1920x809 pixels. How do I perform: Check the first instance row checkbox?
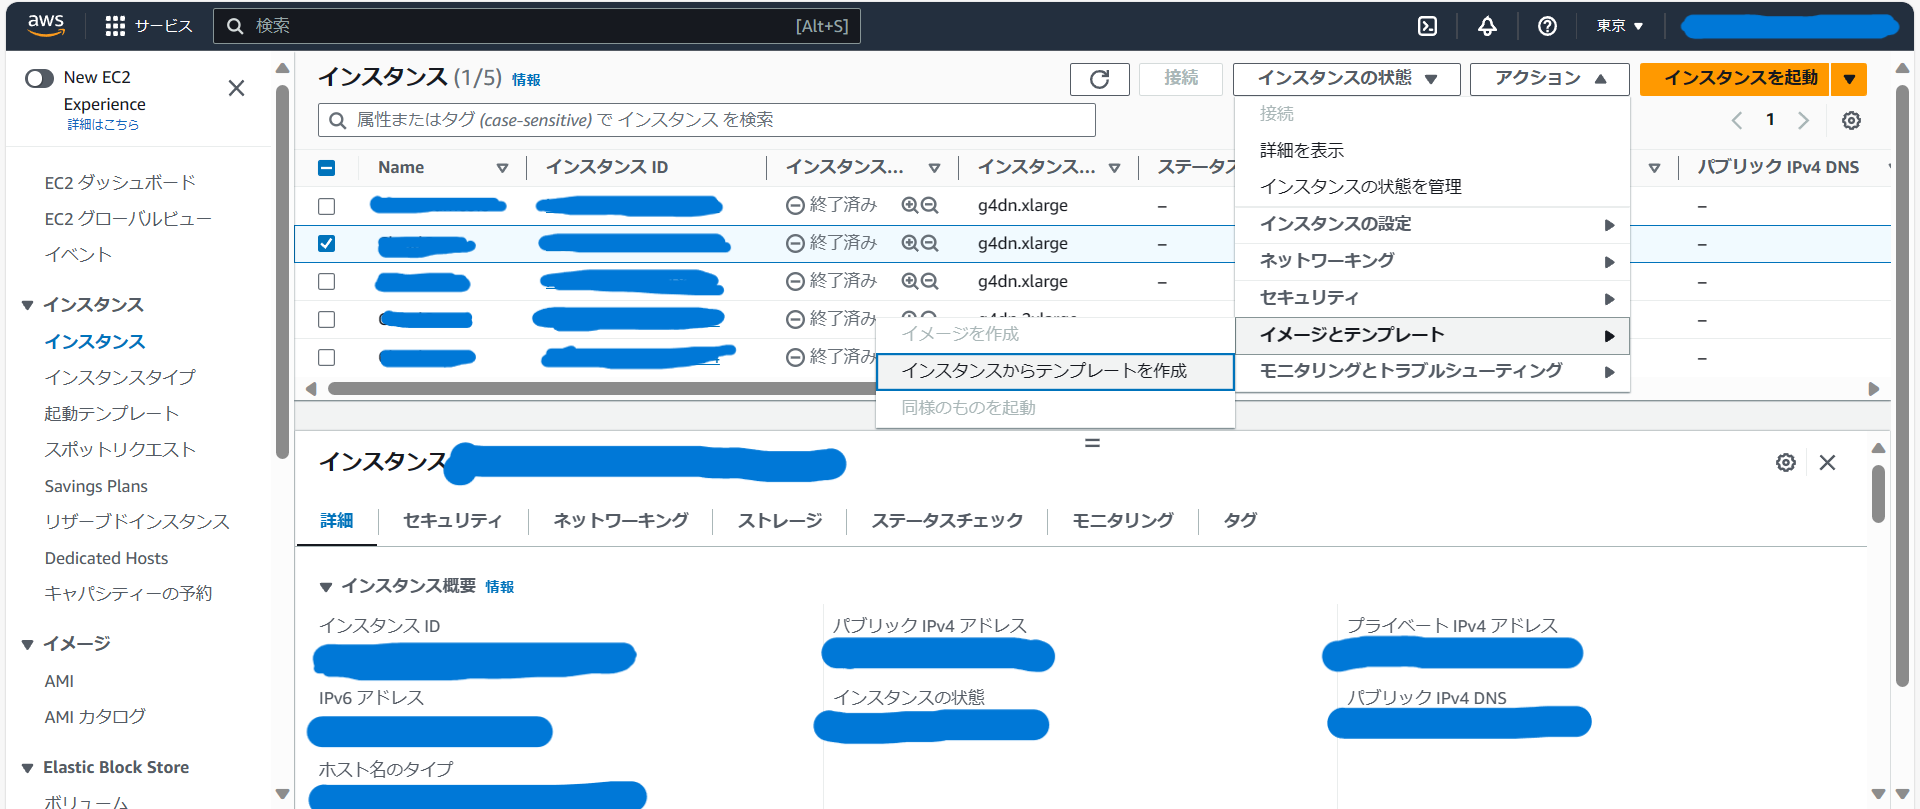point(326,206)
